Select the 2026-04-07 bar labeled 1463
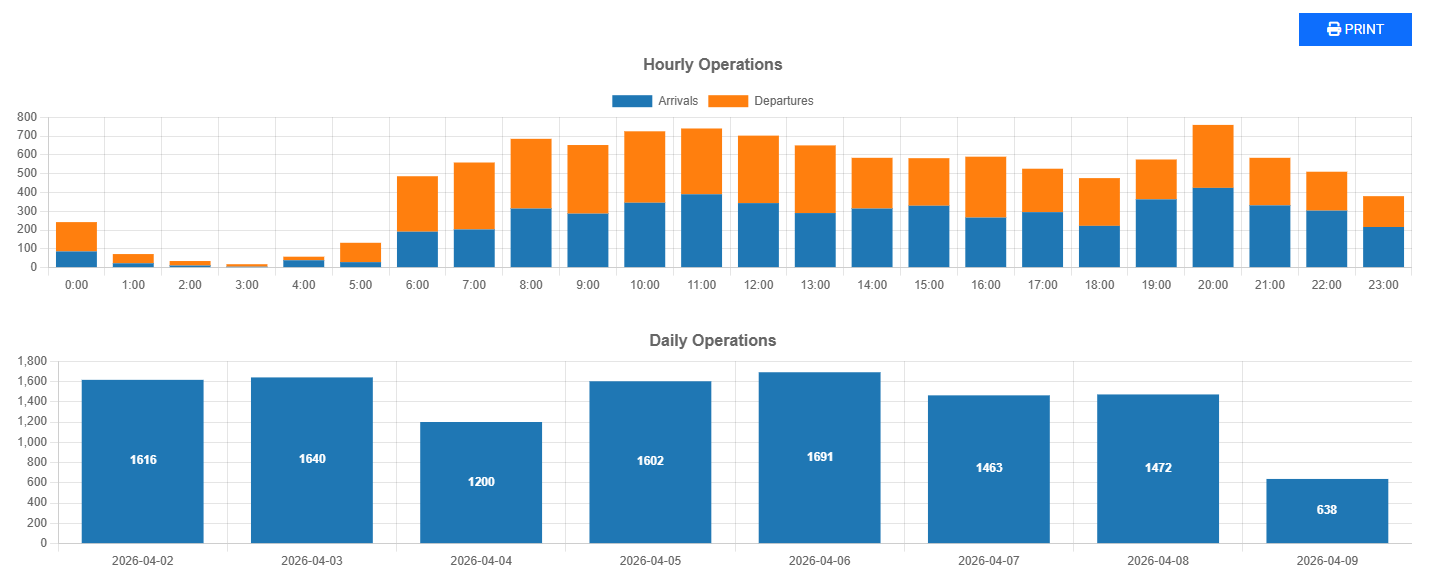1430x578 pixels. click(x=988, y=468)
